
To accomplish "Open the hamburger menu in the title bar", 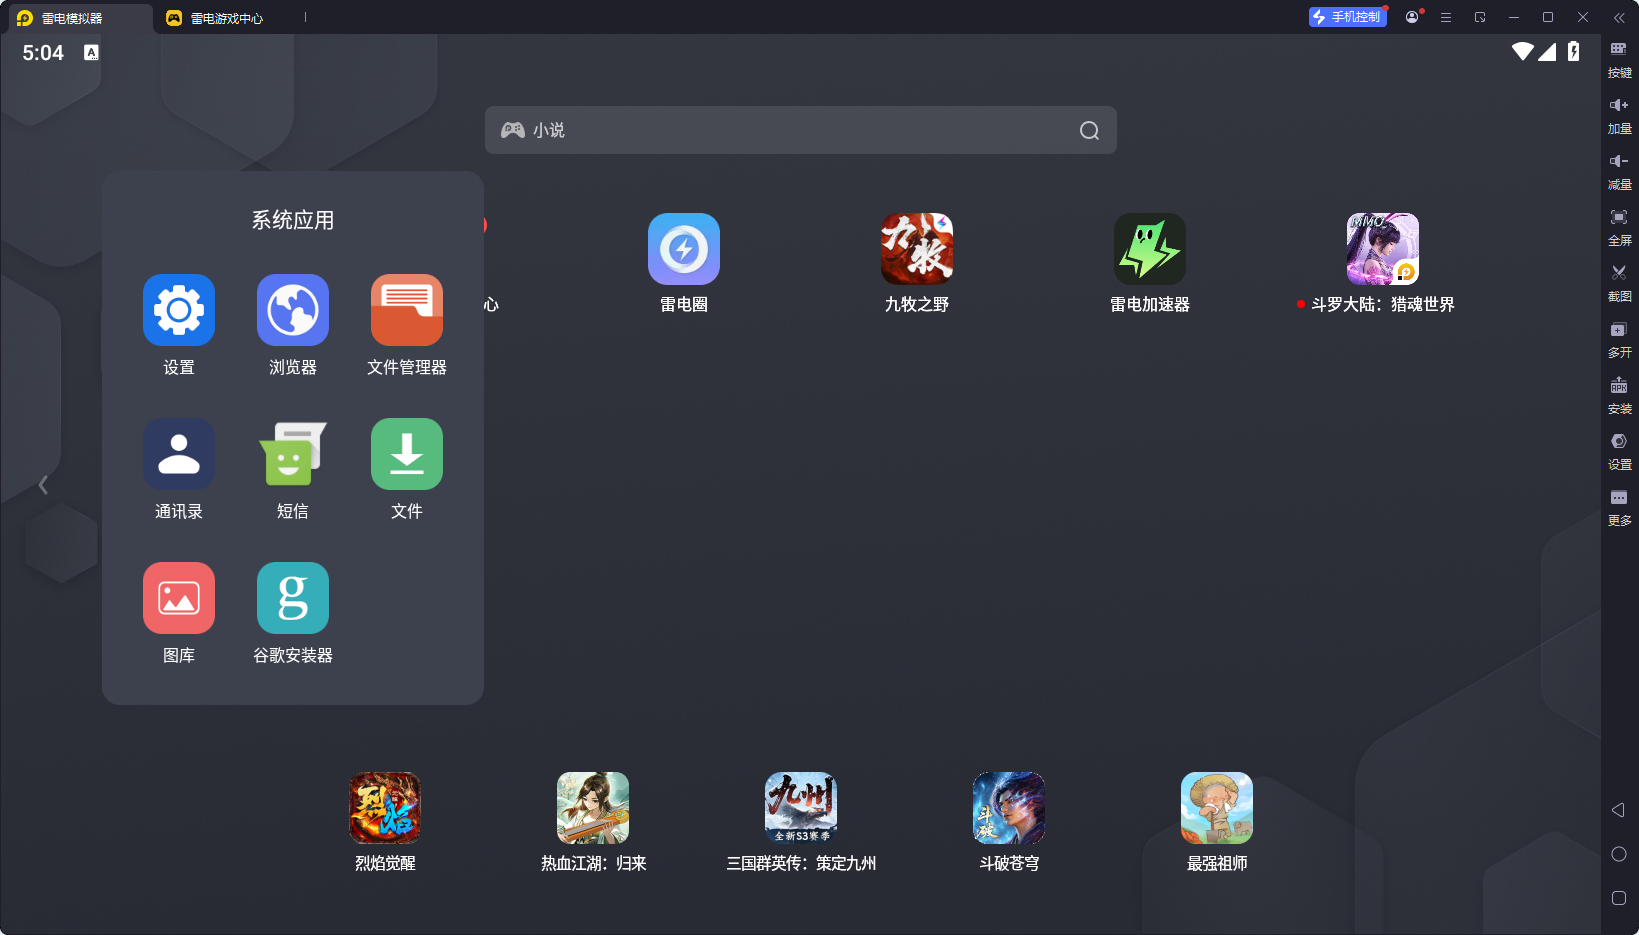I will (1446, 17).
